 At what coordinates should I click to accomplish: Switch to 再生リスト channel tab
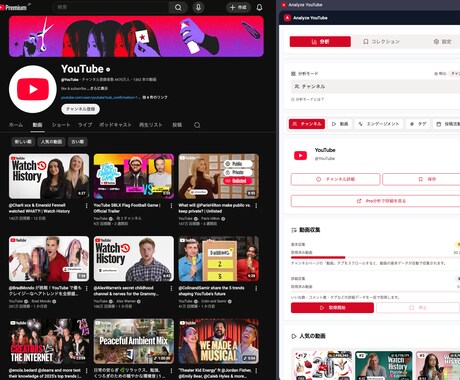151,125
